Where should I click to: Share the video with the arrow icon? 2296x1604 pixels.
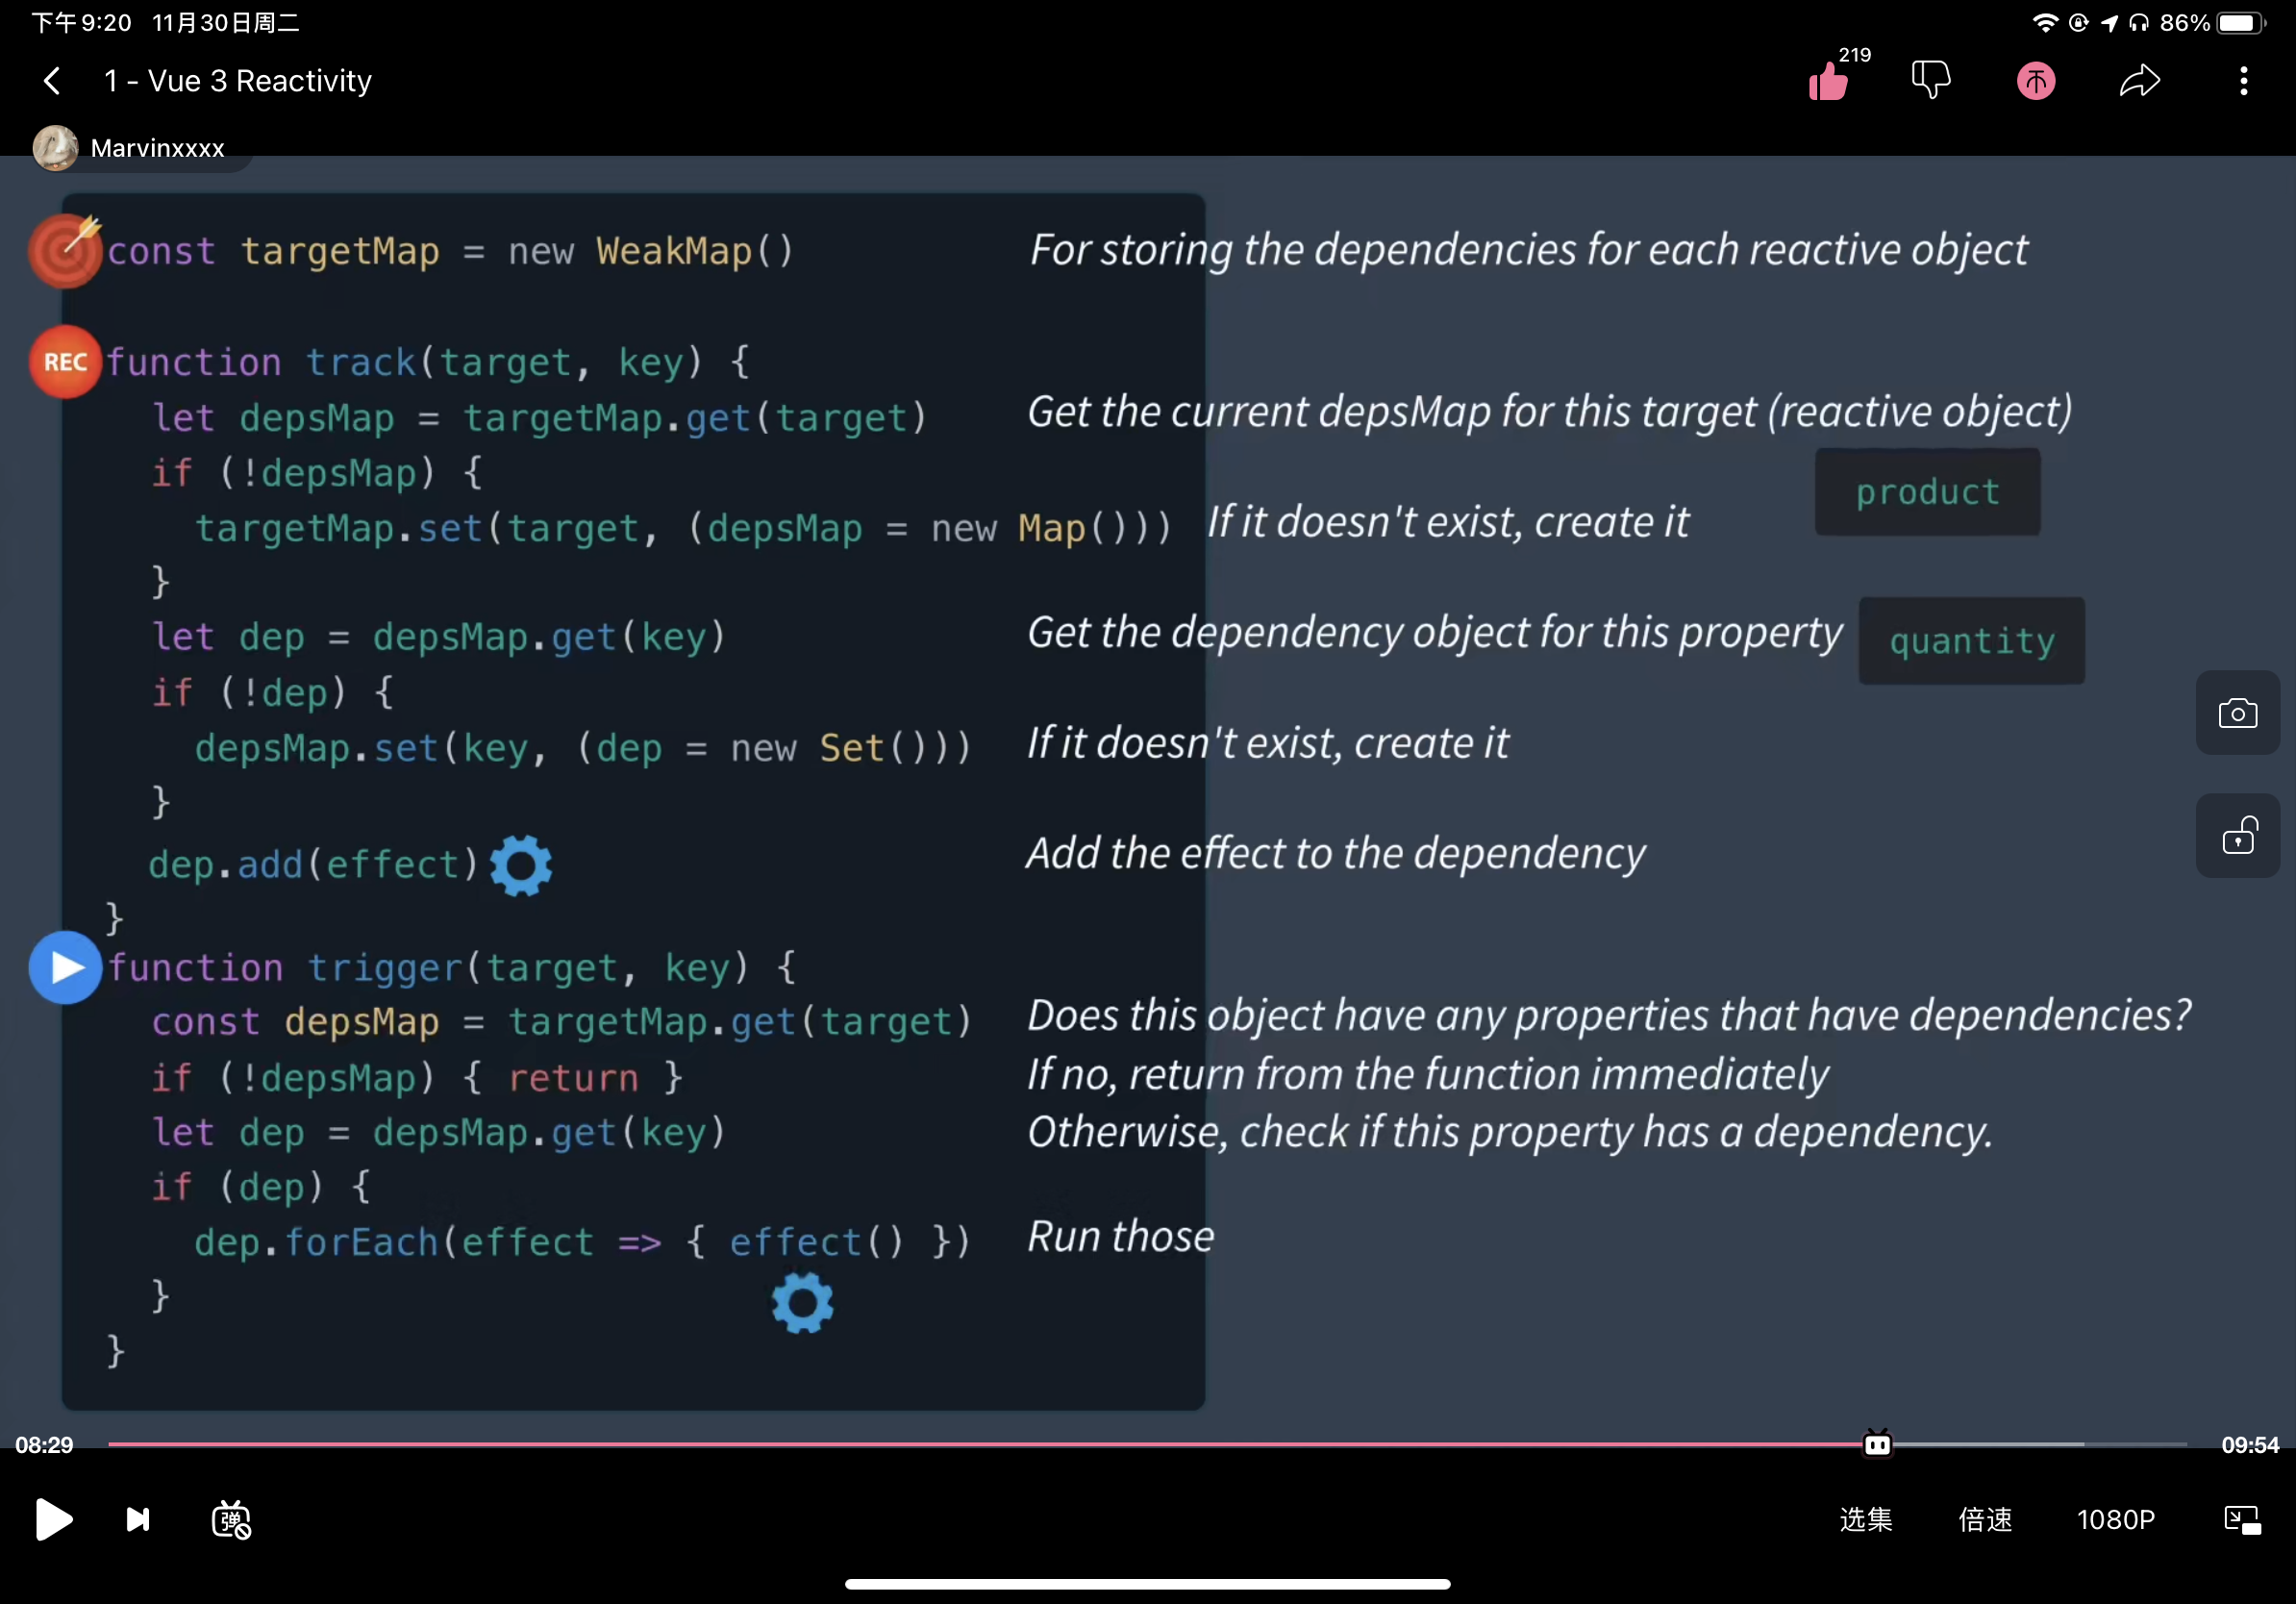coord(2139,81)
